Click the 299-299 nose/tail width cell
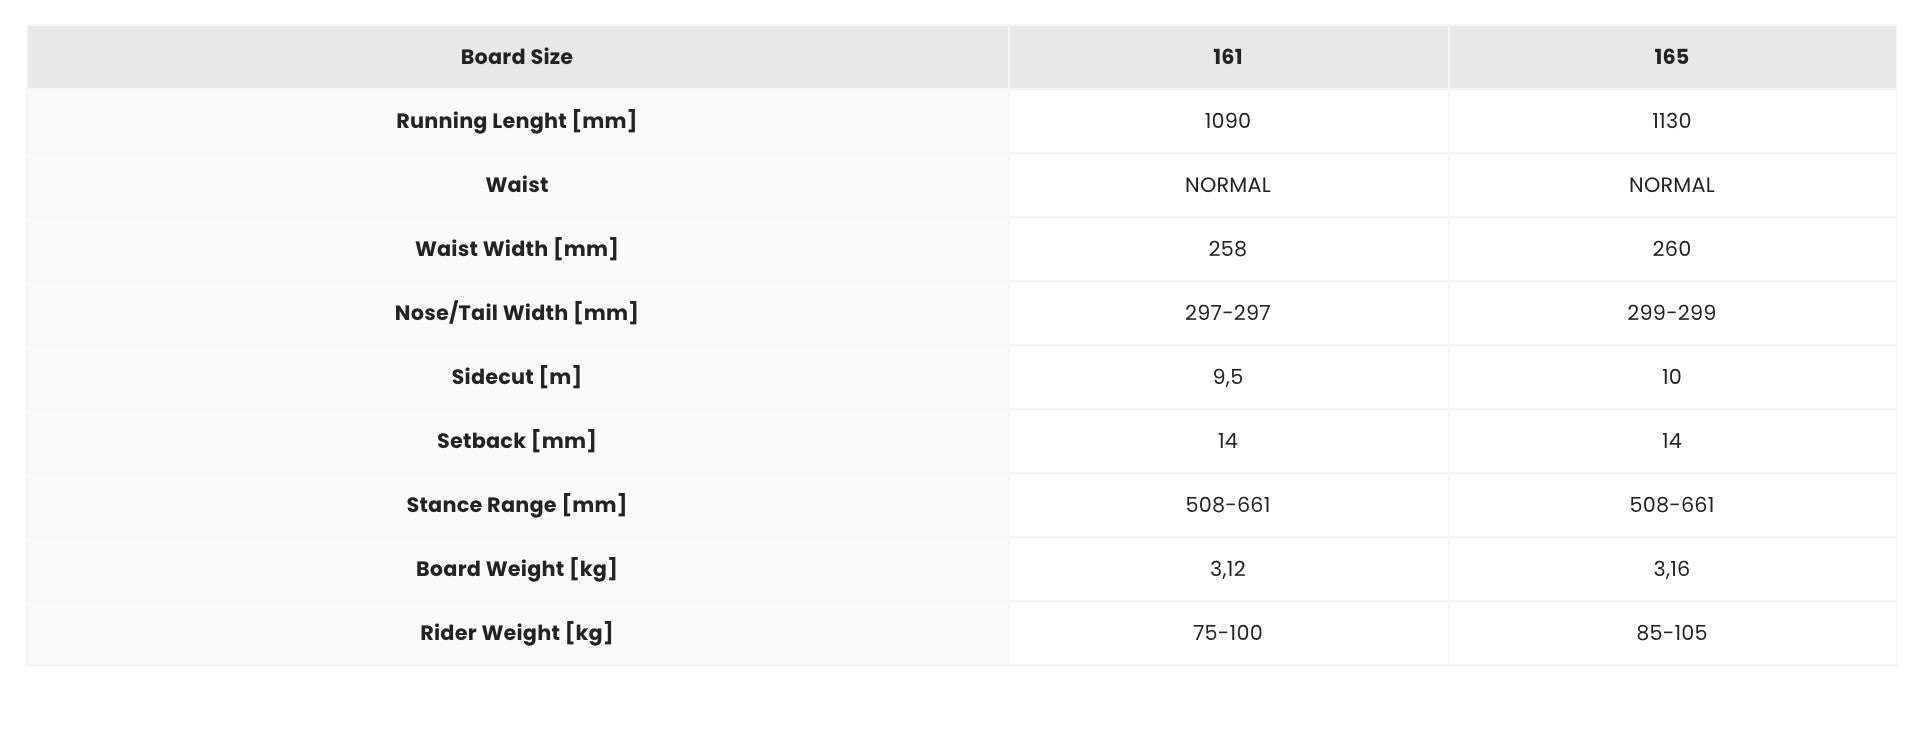The height and width of the screenshot is (752, 1918). [1671, 313]
